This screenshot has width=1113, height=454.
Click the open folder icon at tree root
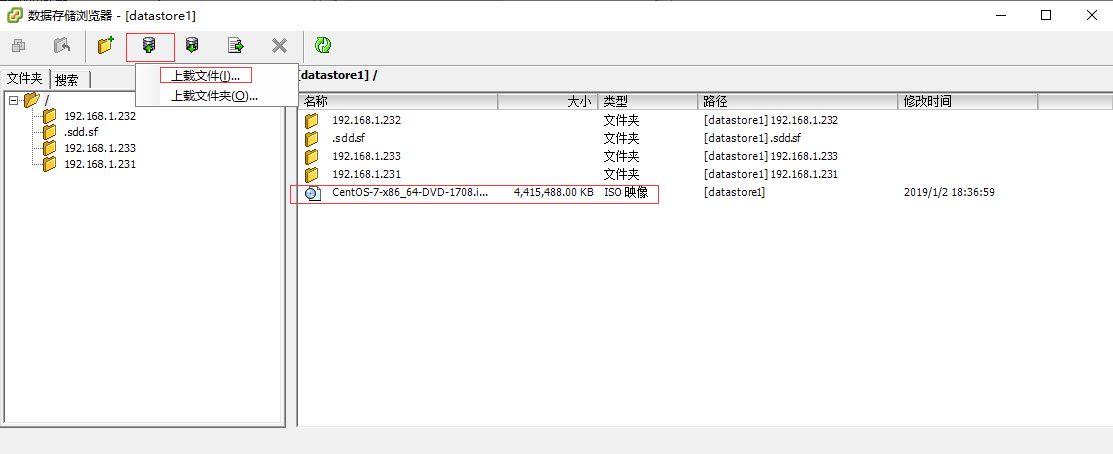coord(31,100)
